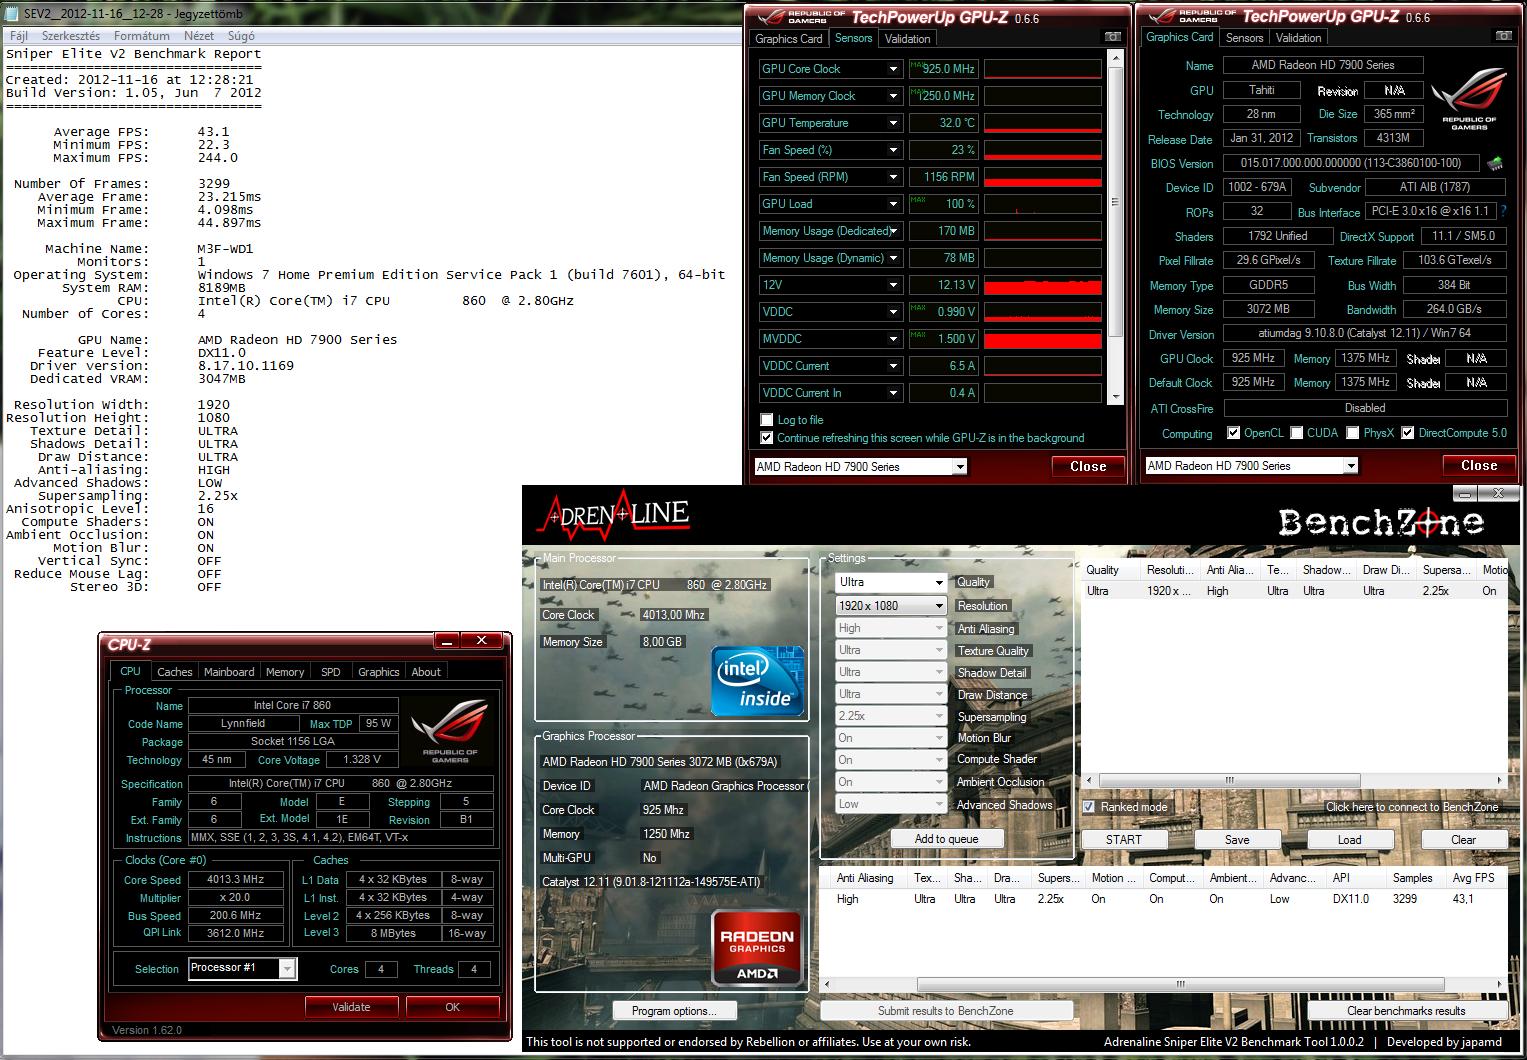Image resolution: width=1527 pixels, height=1060 pixels.
Task: Open Fan Speed (RPM) sensor dropdown
Action: (x=893, y=177)
